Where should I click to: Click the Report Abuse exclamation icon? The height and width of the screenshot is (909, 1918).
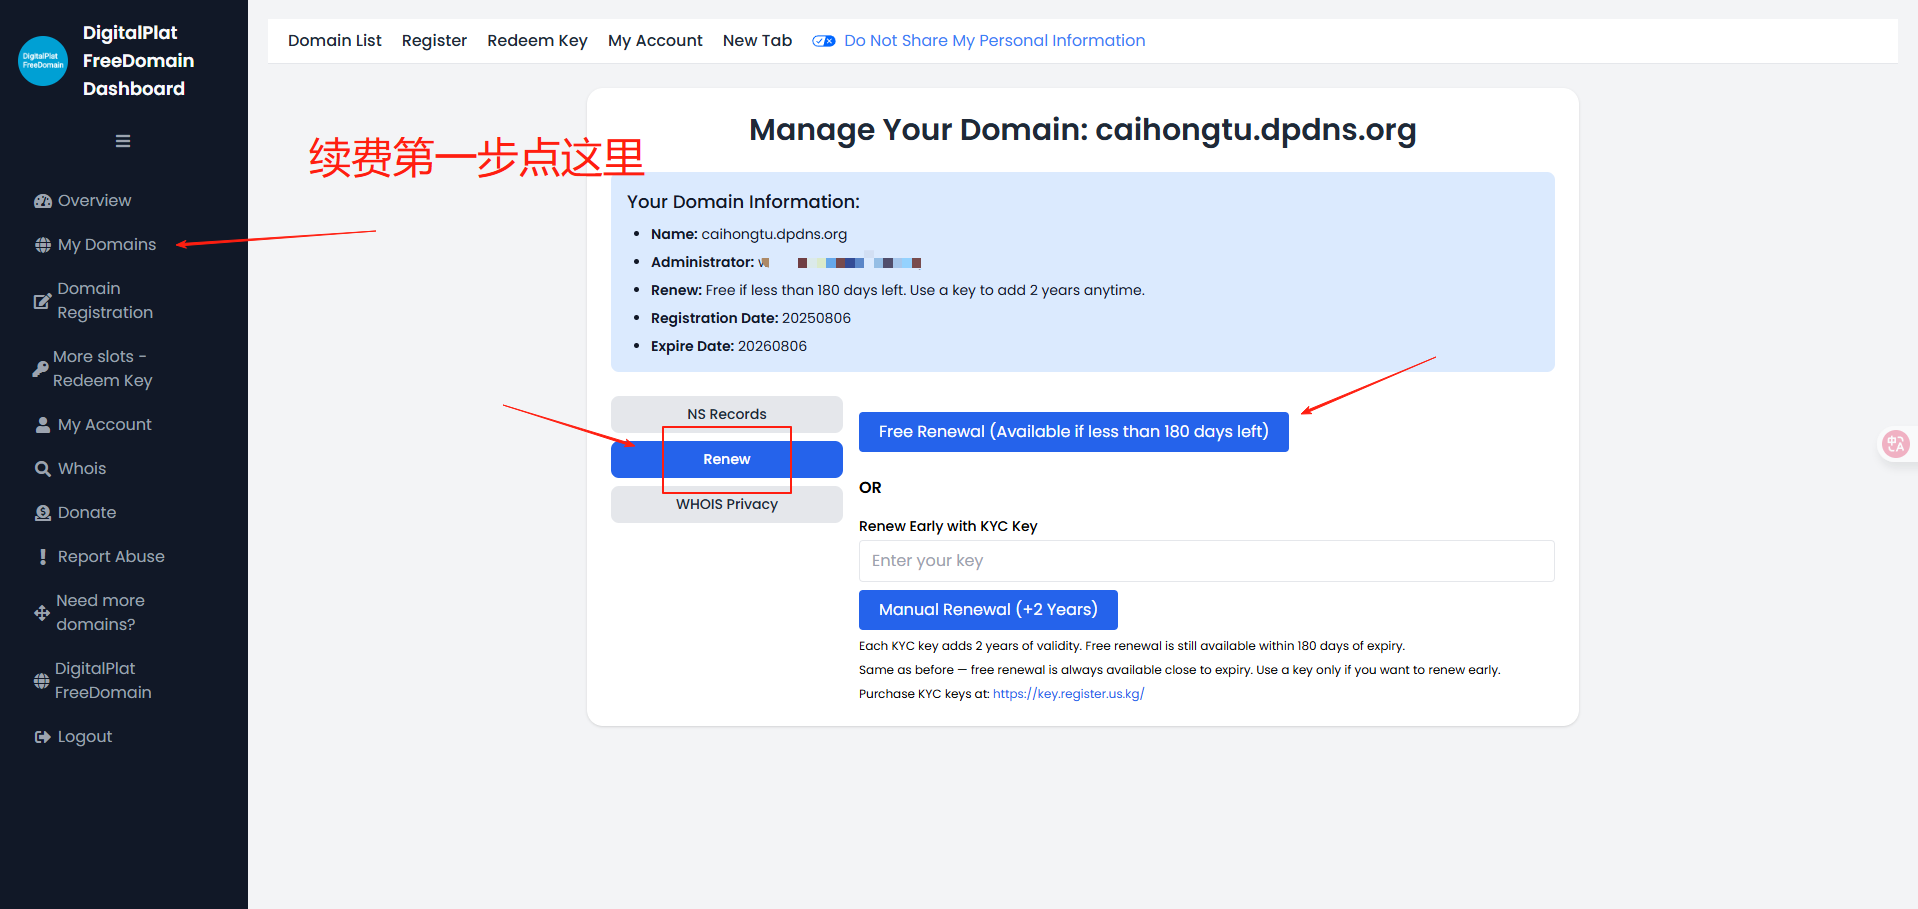click(x=43, y=557)
